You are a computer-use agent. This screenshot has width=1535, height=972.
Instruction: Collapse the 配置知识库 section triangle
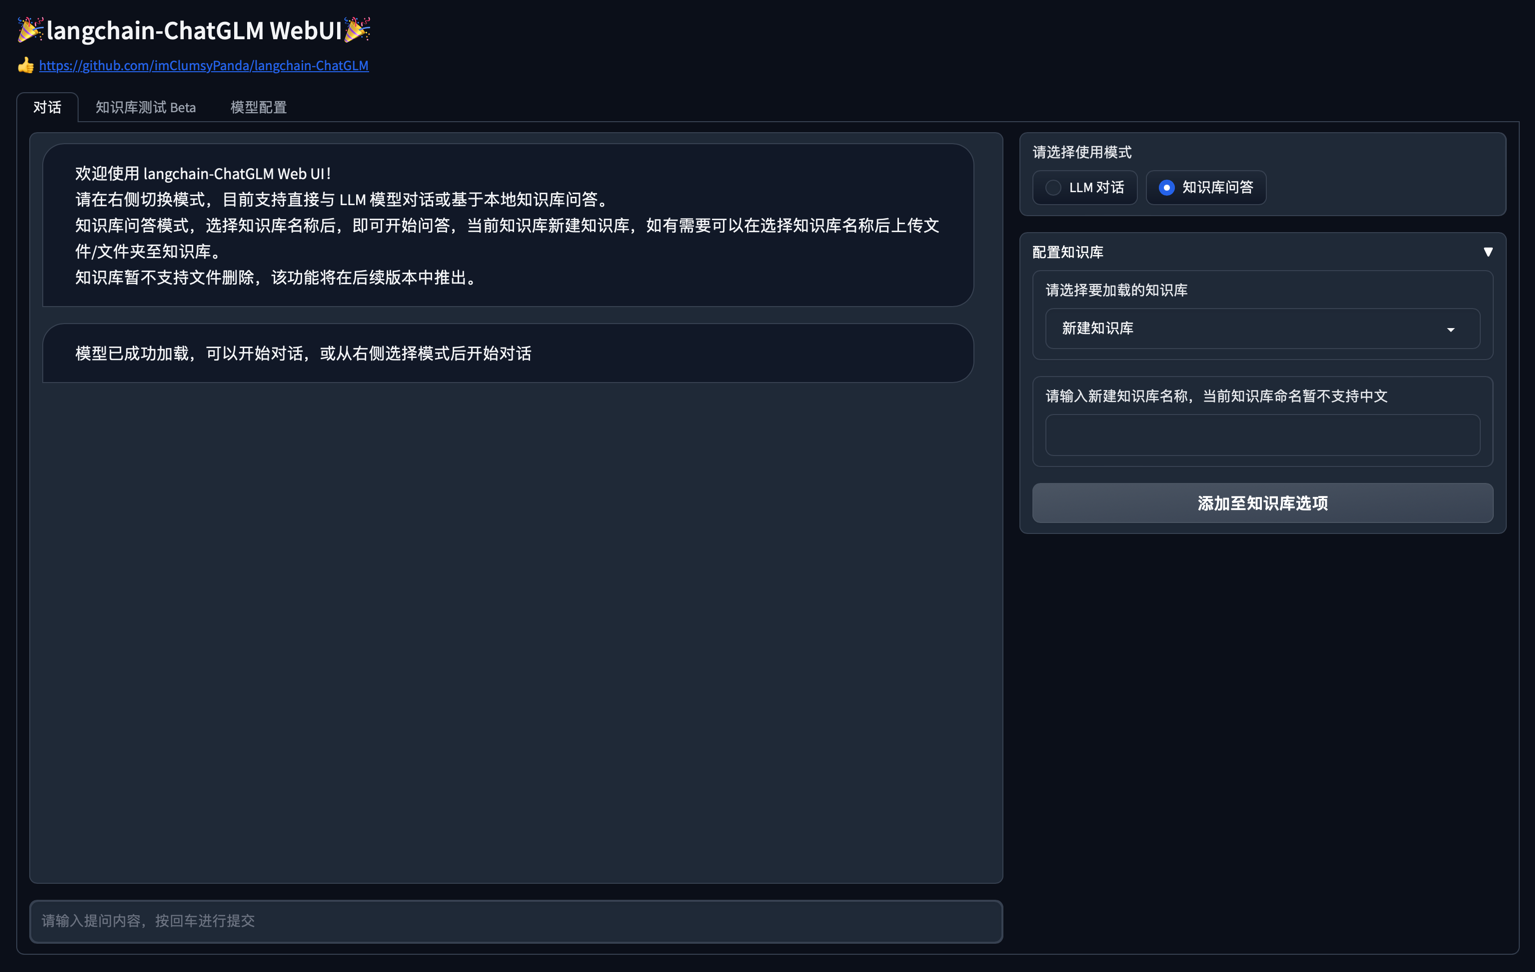[x=1487, y=252]
